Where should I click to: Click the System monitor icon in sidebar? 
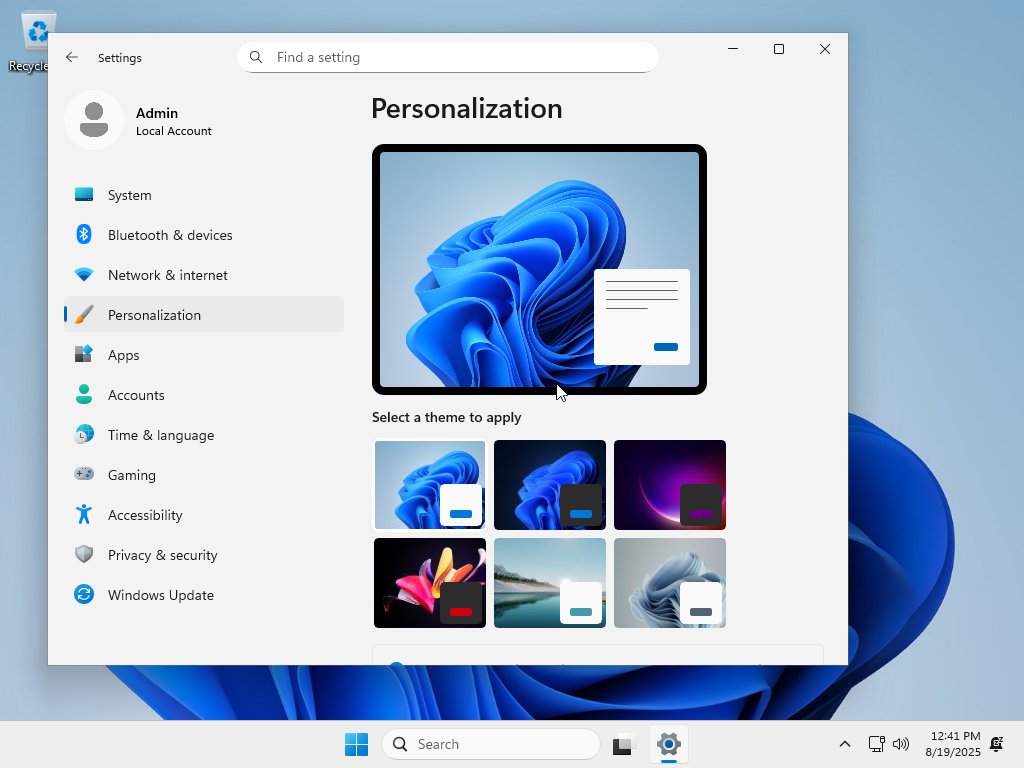click(x=84, y=195)
